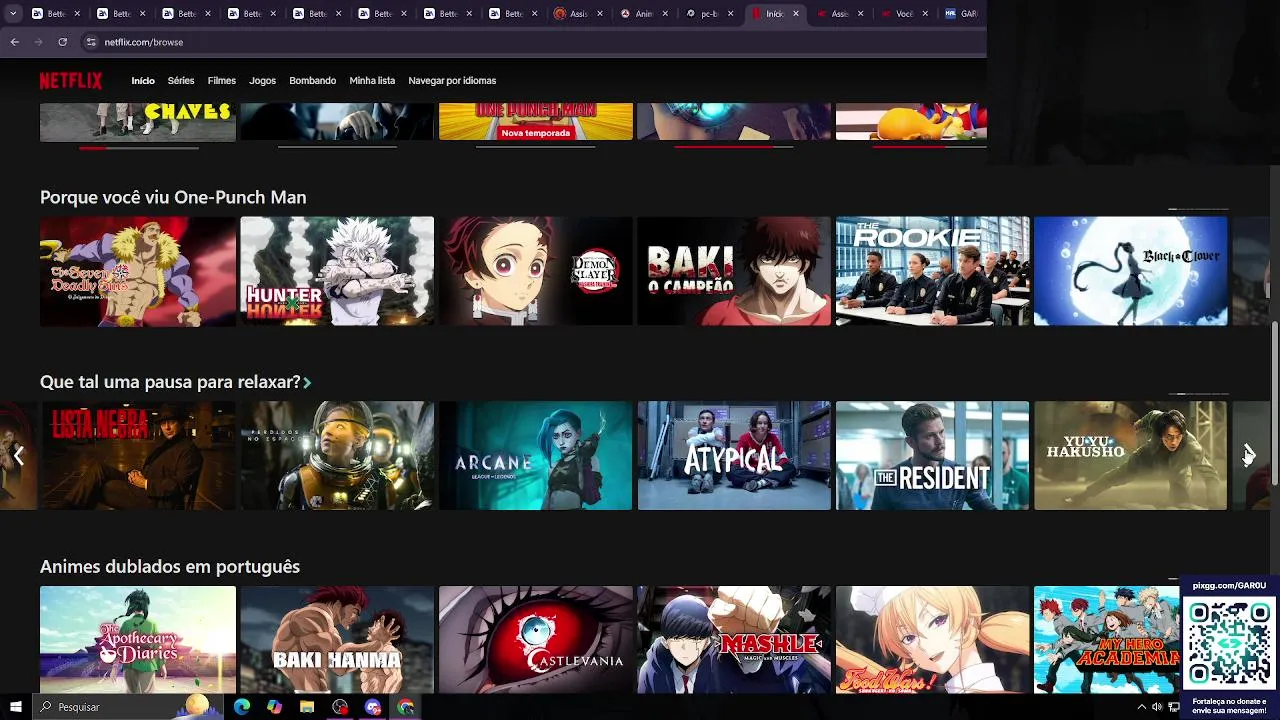Screen dimensions: 1280x720
Task: Click the progress bar under One Punch Man
Action: pyautogui.click(x=536, y=147)
